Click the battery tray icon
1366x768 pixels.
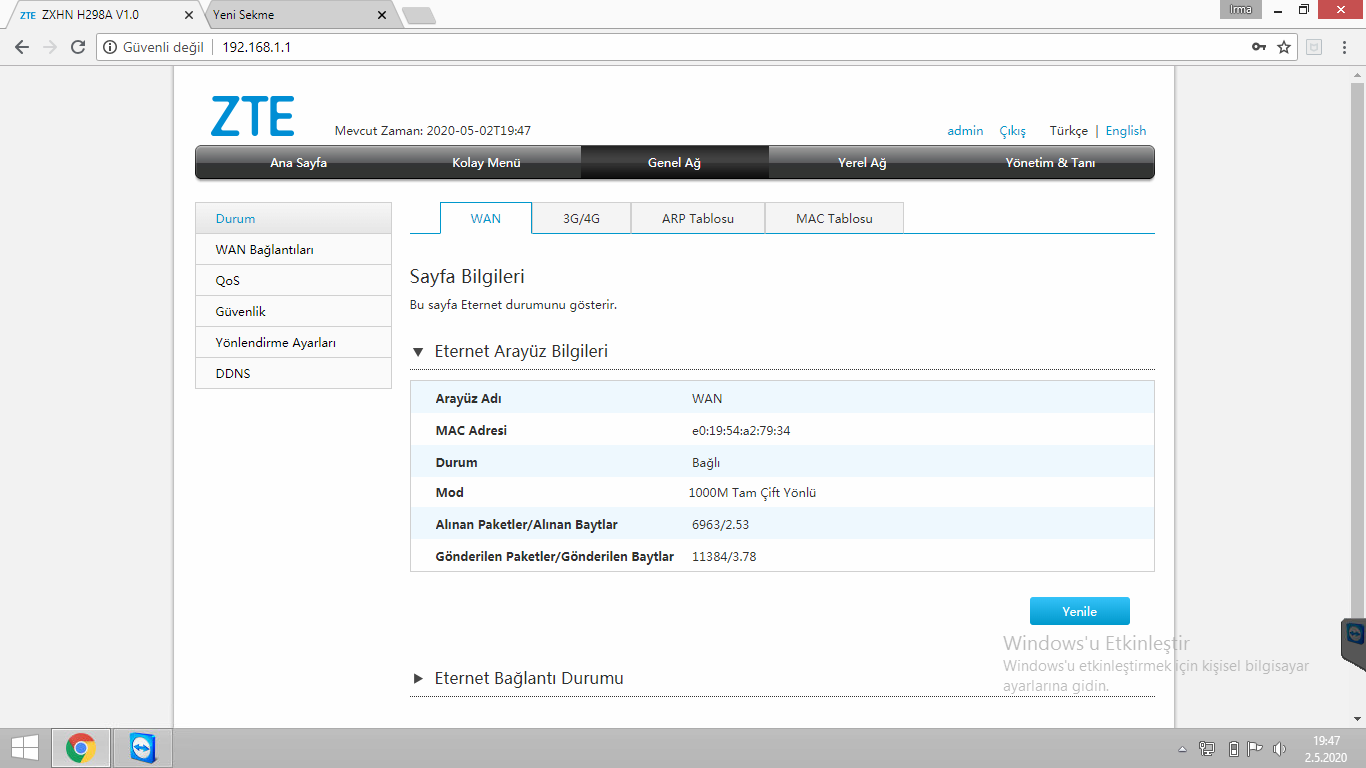1233,749
